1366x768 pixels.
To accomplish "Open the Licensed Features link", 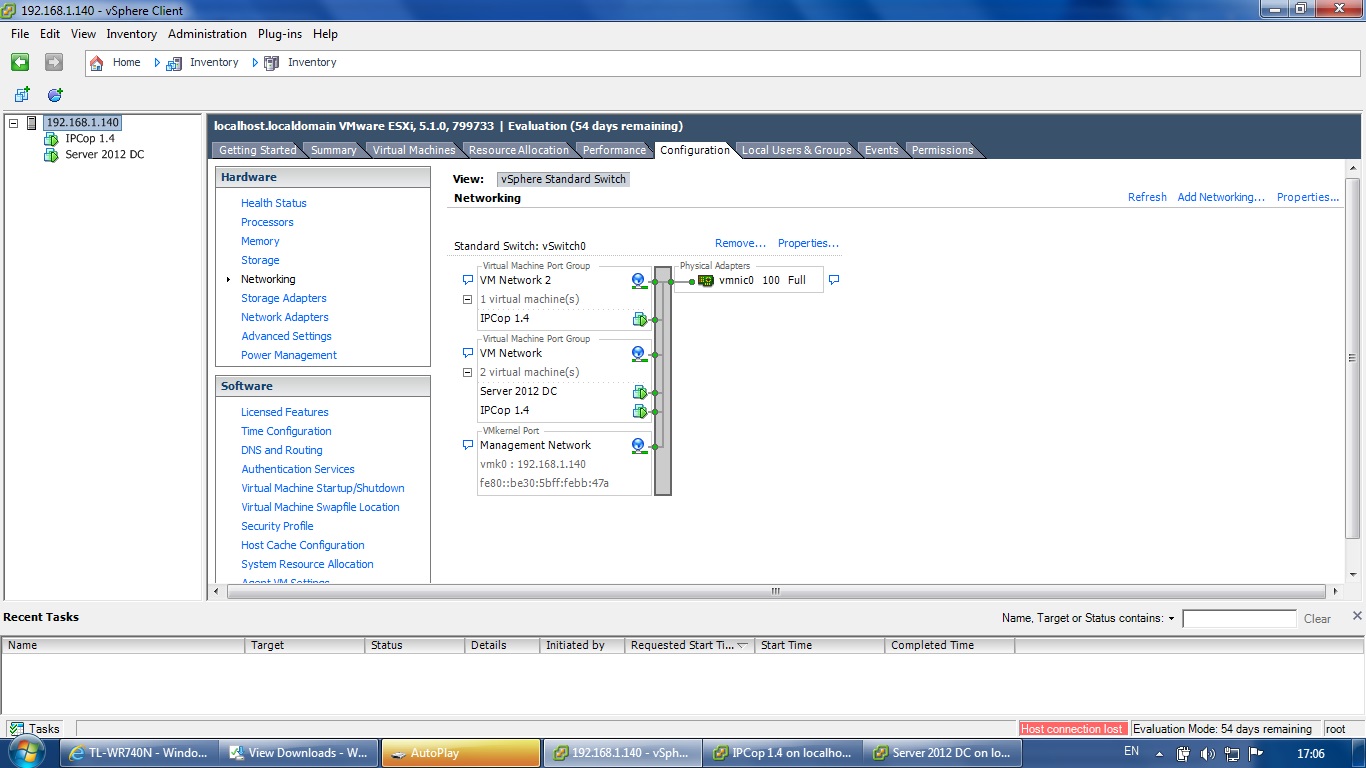I will 285,412.
